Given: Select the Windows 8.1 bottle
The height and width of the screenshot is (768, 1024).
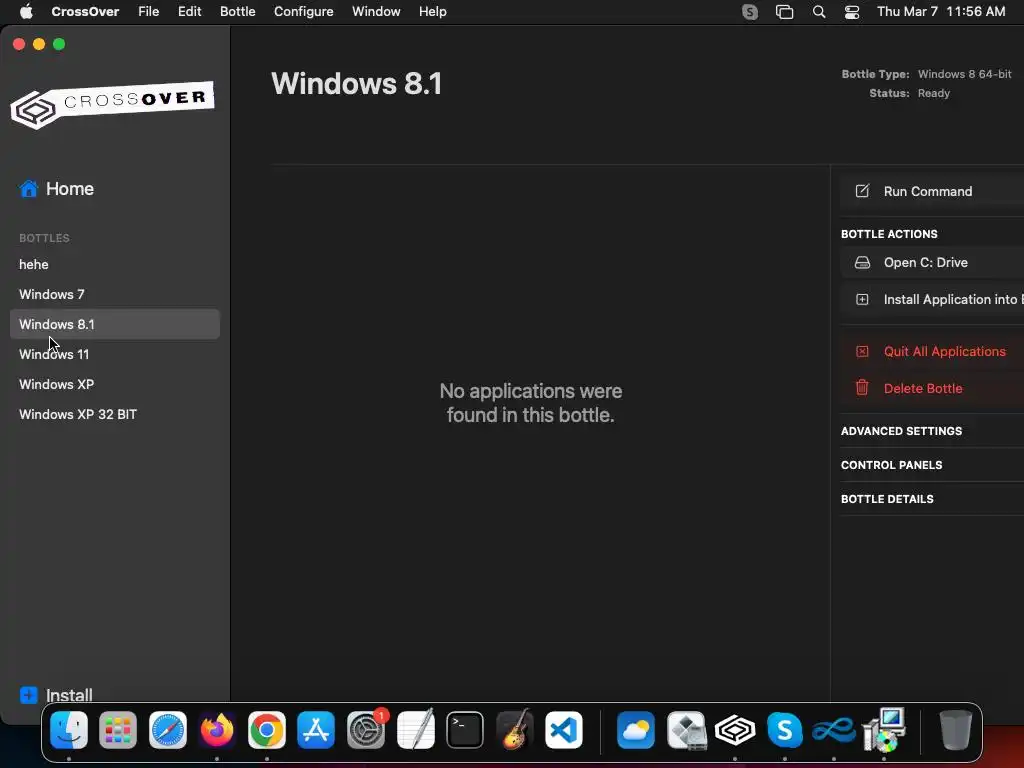Looking at the screenshot, I should [115, 325].
